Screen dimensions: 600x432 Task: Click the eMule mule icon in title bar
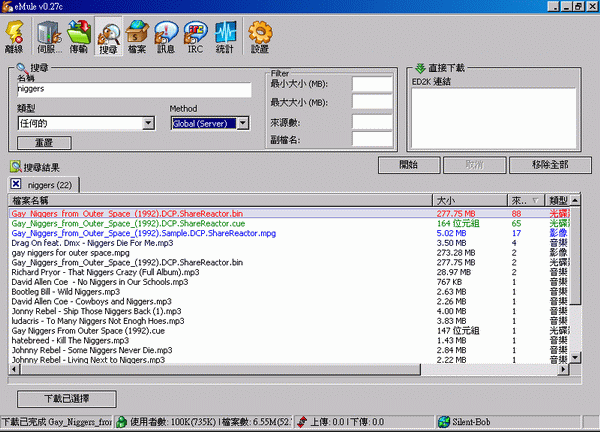coord(7,6)
